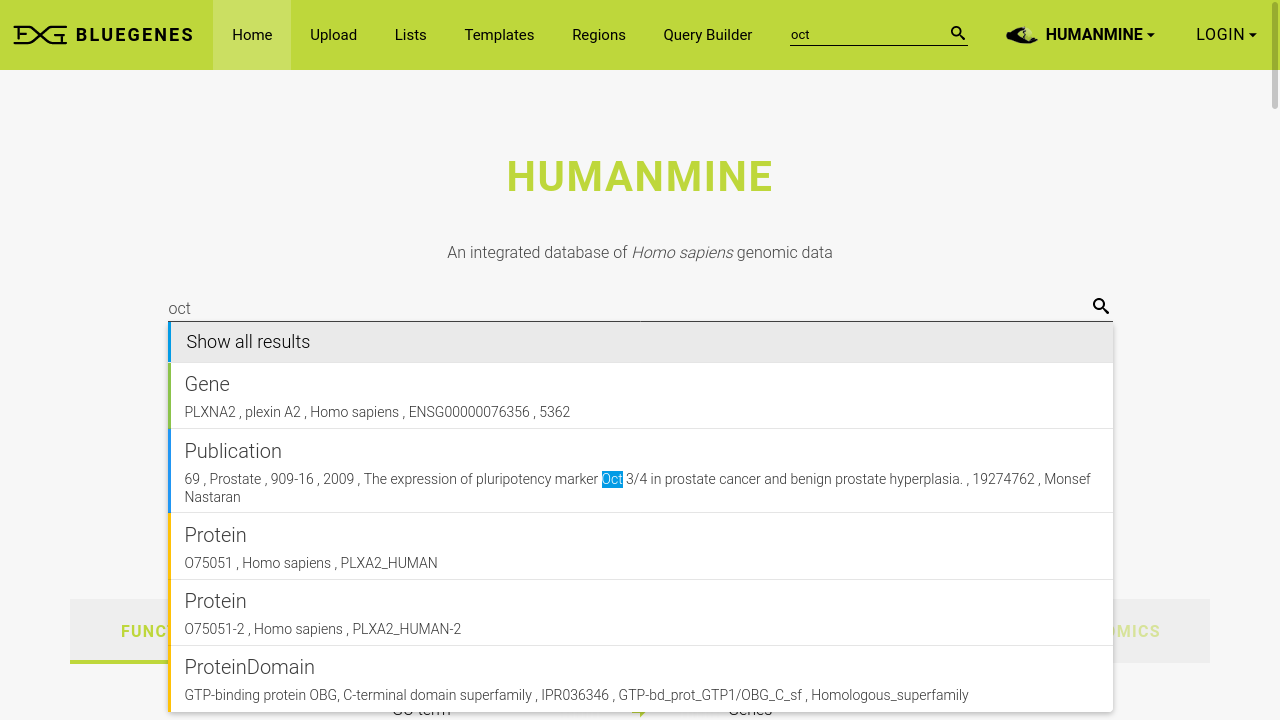Navigate to Templates

pyautogui.click(x=499, y=35)
